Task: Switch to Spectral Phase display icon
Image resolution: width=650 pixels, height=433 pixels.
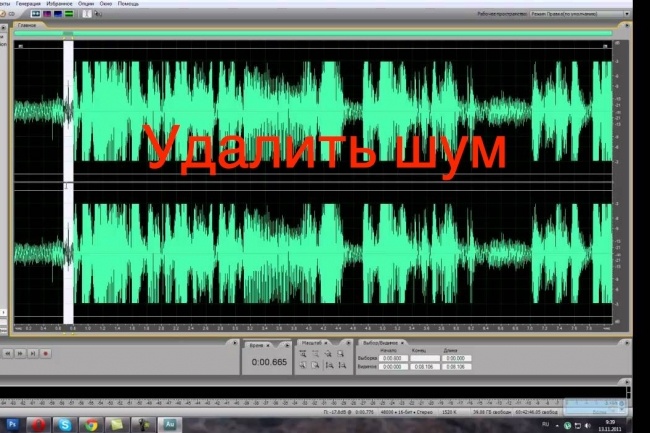Action: point(69,14)
